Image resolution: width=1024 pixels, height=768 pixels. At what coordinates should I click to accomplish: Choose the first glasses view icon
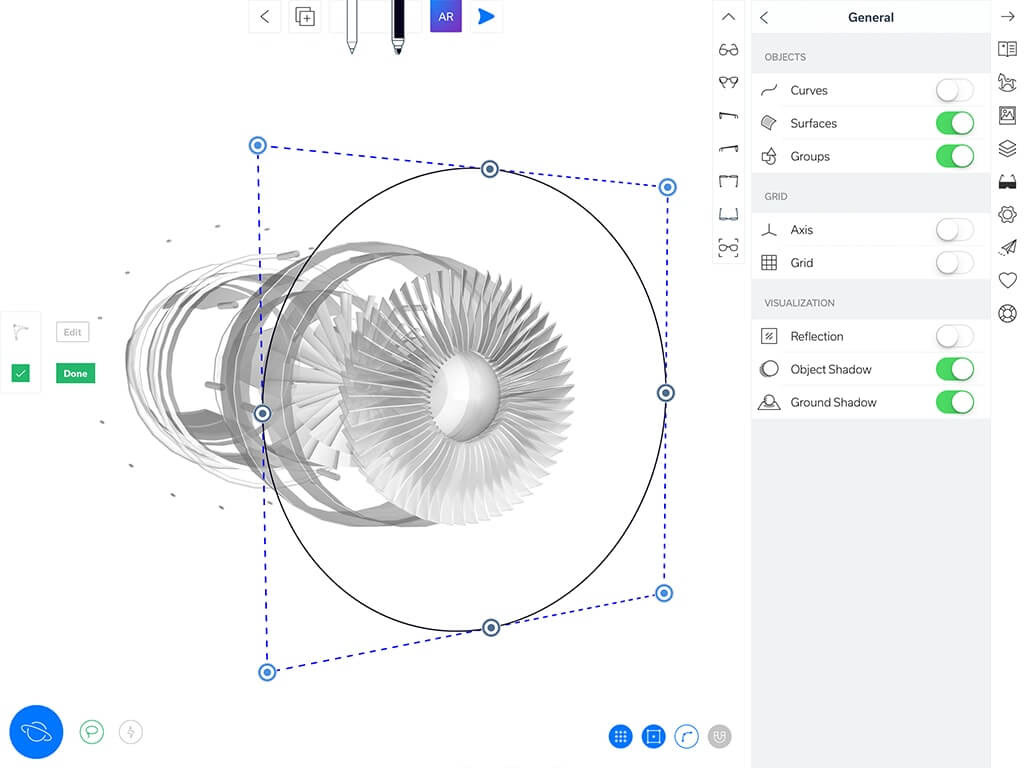click(728, 50)
